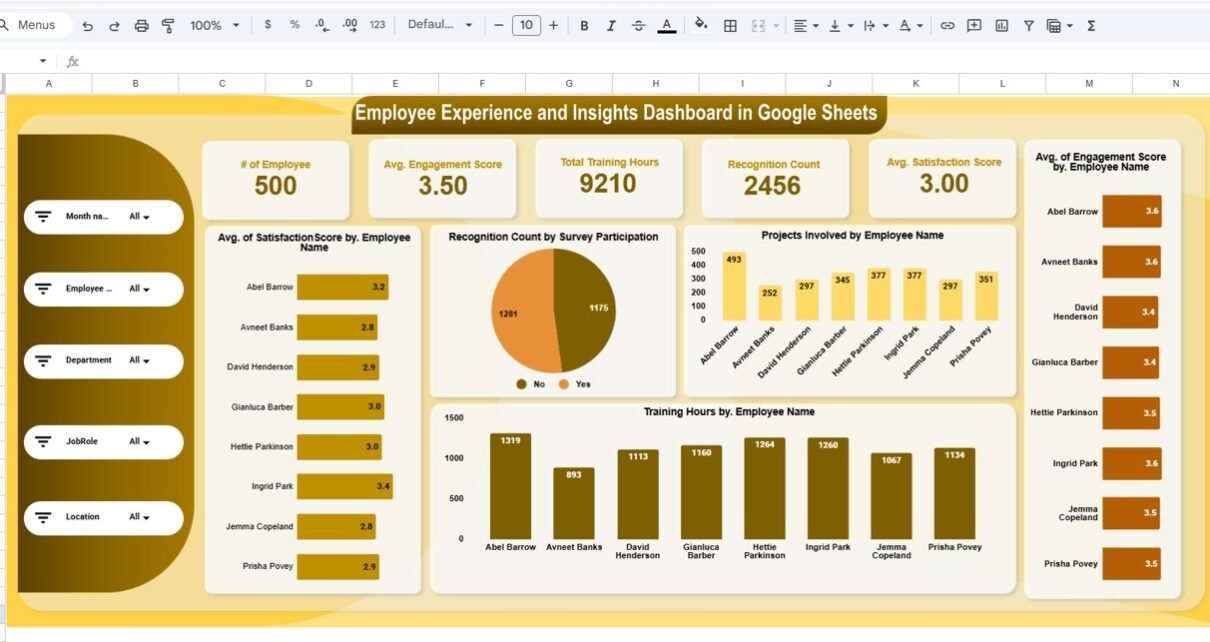1210x642 pixels.
Task: Toggle italic formatting
Action: tap(611, 26)
